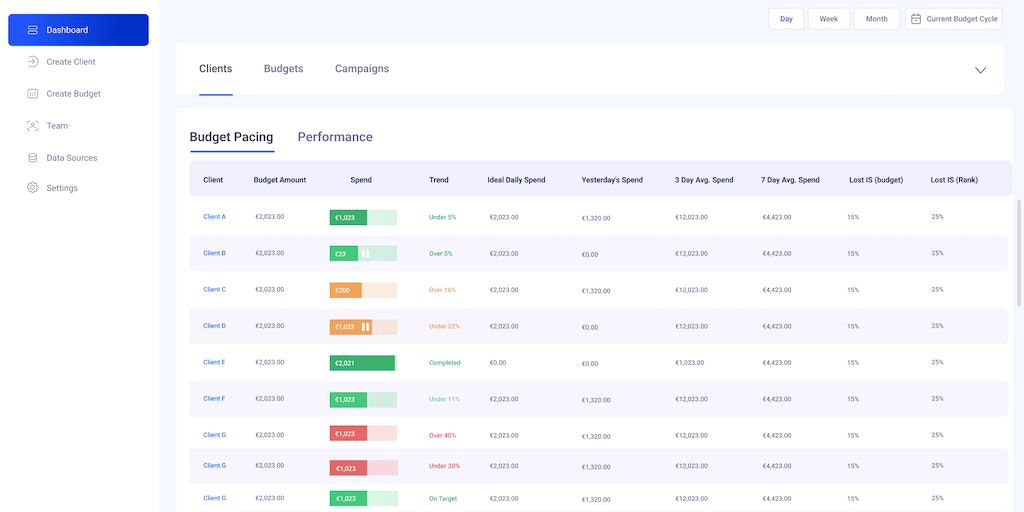The width and height of the screenshot is (1024, 512).
Task: Expand the chevron beside the Campaigns tab
Action: 980,70
